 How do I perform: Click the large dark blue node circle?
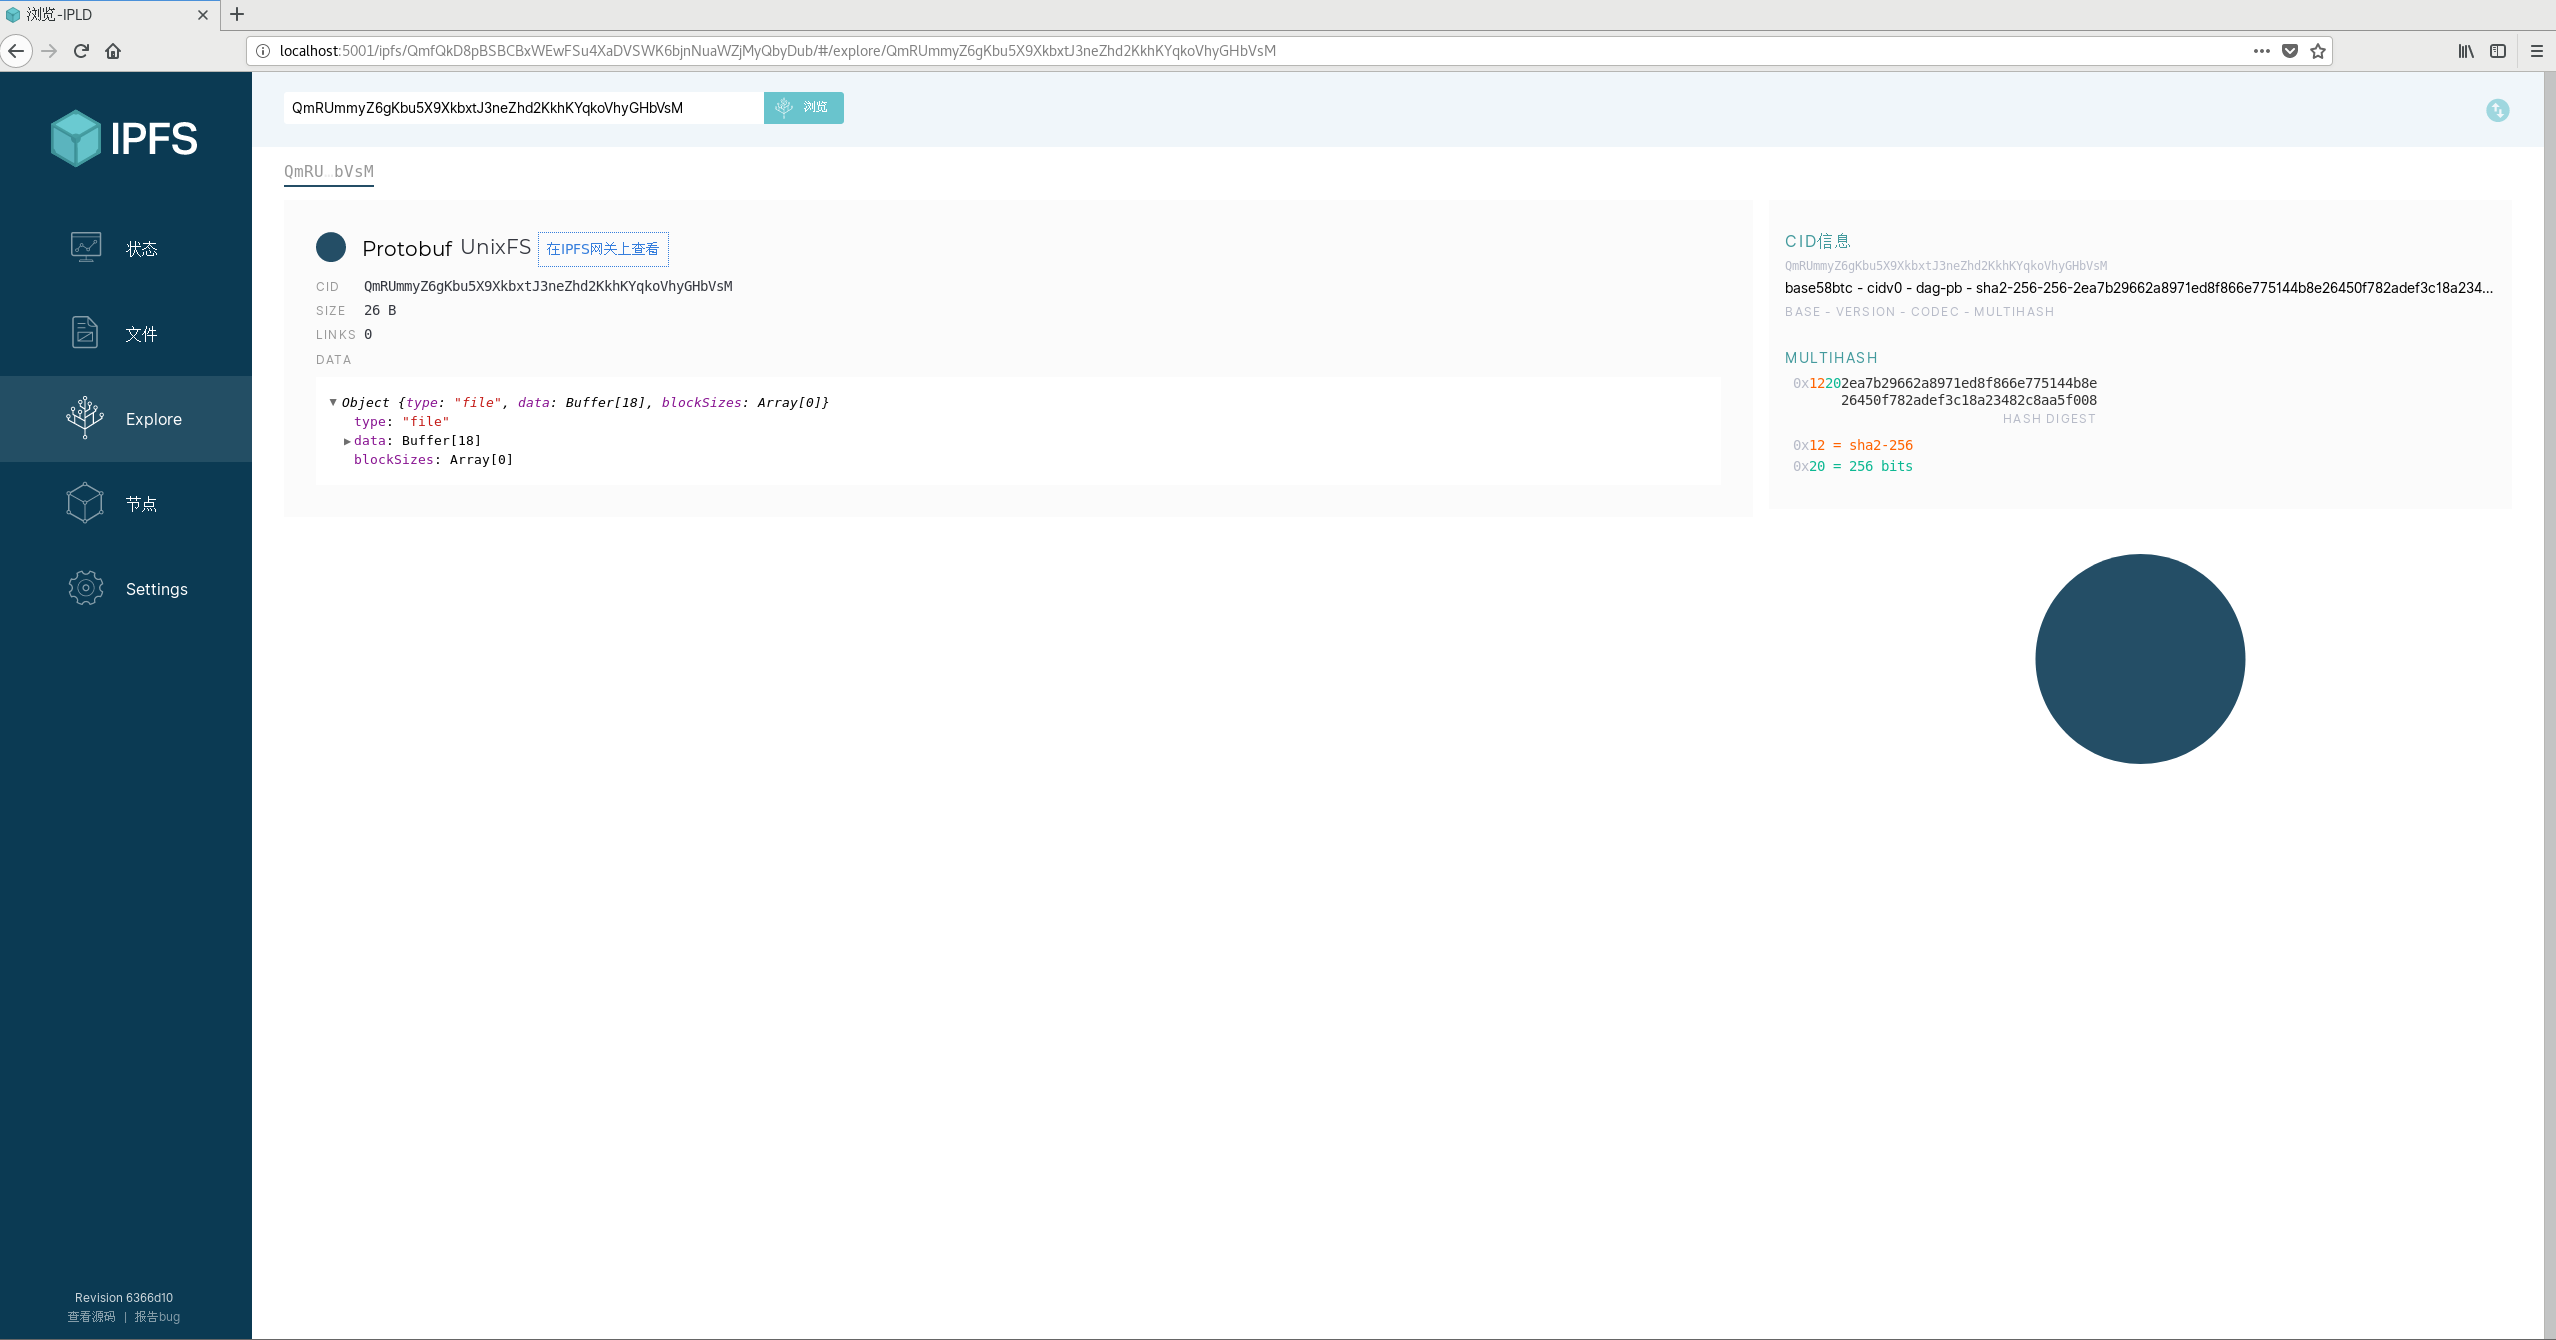2140,659
